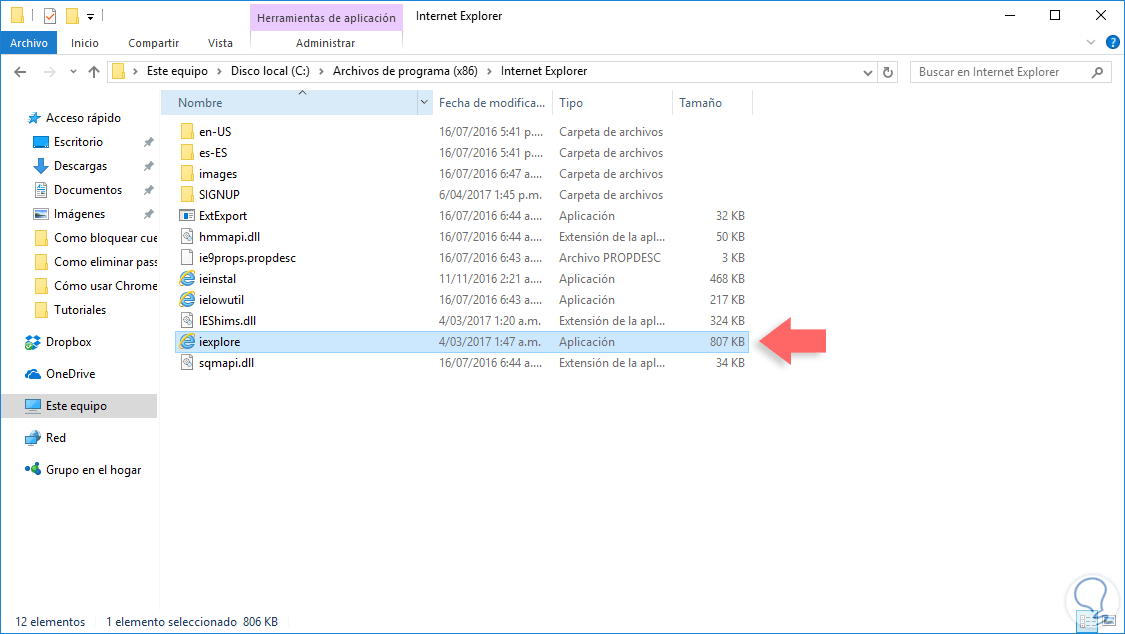Select the IEShims.dll file icon

187,321
